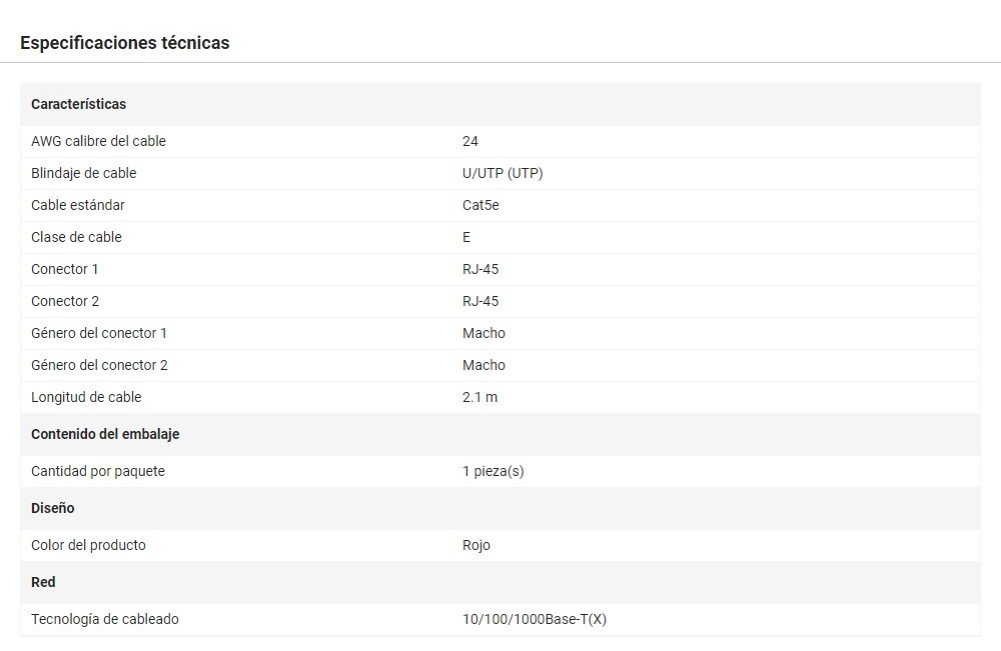
Task: Click the Contenido del embalaje section header
Action: point(105,434)
